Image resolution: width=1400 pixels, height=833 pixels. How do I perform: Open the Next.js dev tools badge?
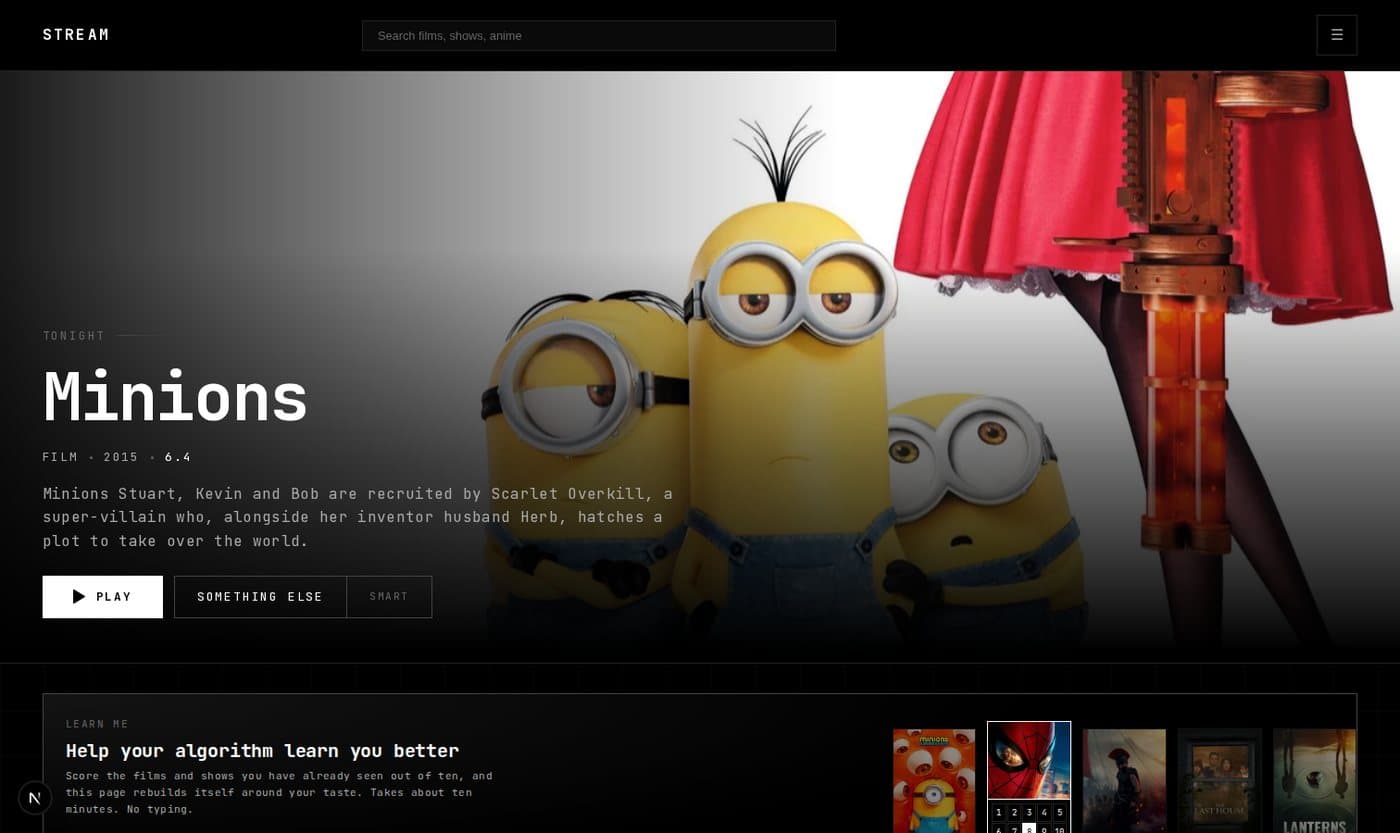[x=35, y=798]
